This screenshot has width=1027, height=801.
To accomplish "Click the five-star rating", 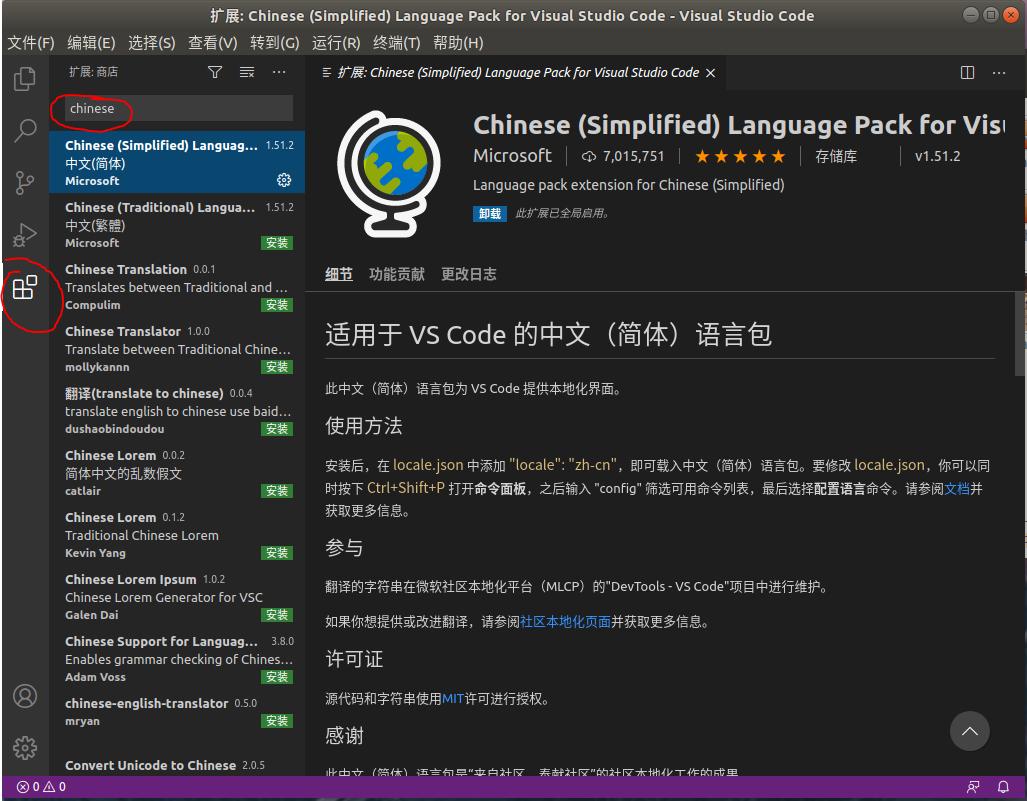I will point(740,157).
